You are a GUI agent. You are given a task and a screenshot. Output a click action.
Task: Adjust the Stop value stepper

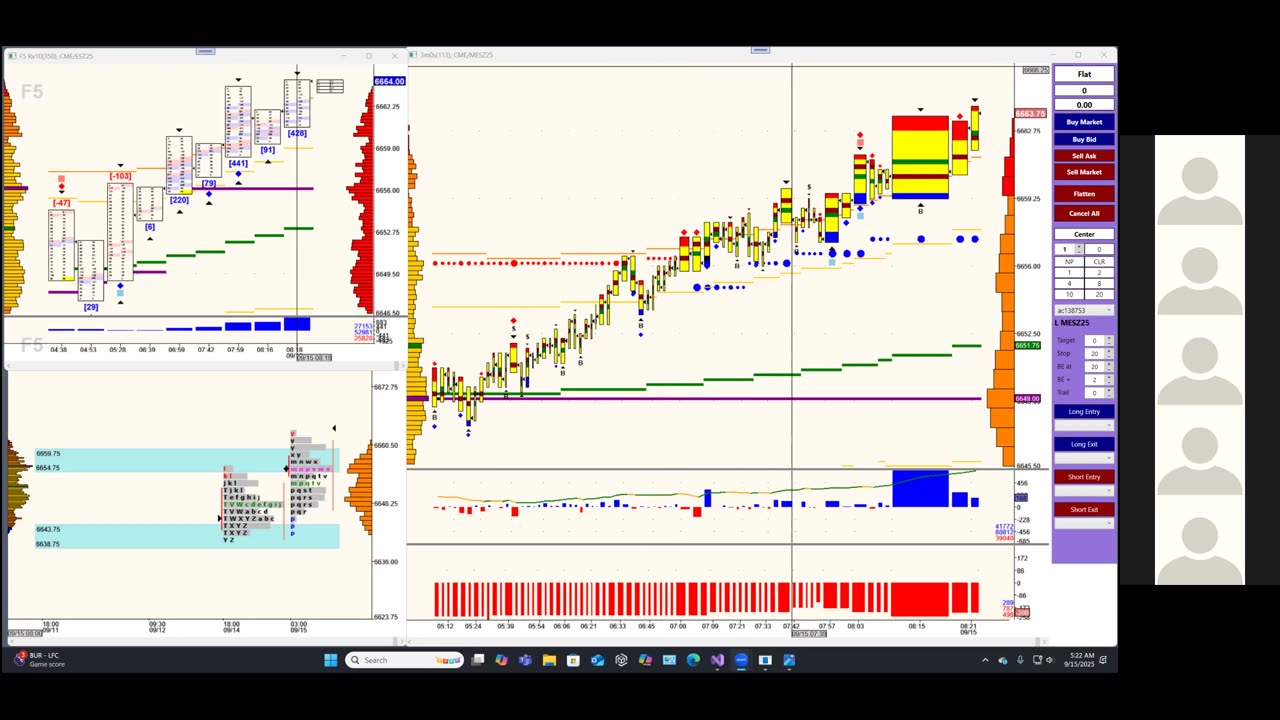point(1109,353)
